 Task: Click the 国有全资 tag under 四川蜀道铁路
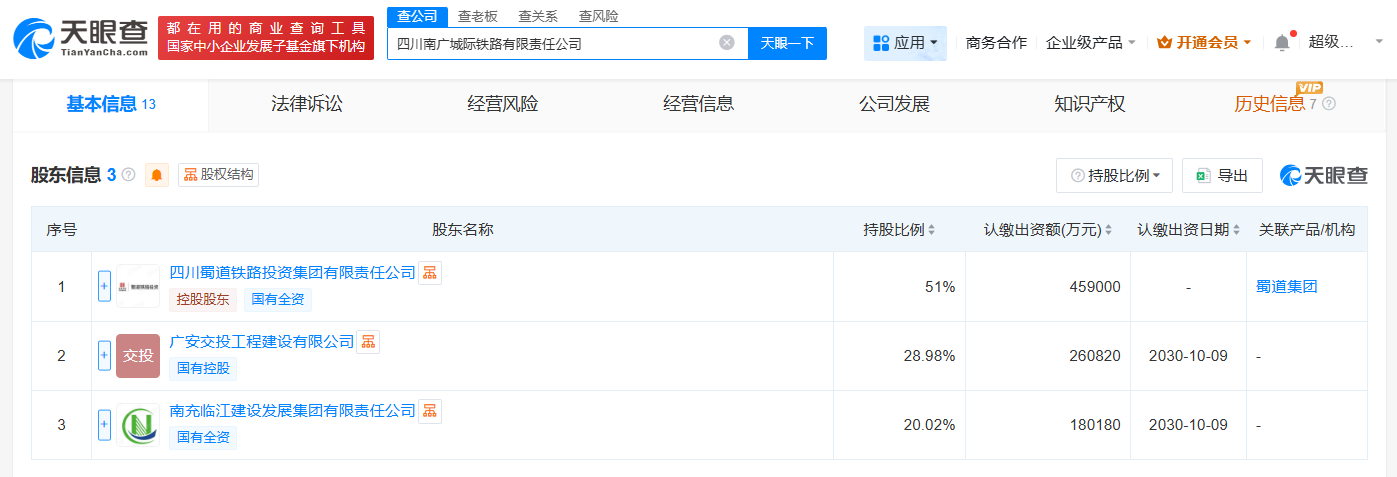pyautogui.click(x=278, y=299)
